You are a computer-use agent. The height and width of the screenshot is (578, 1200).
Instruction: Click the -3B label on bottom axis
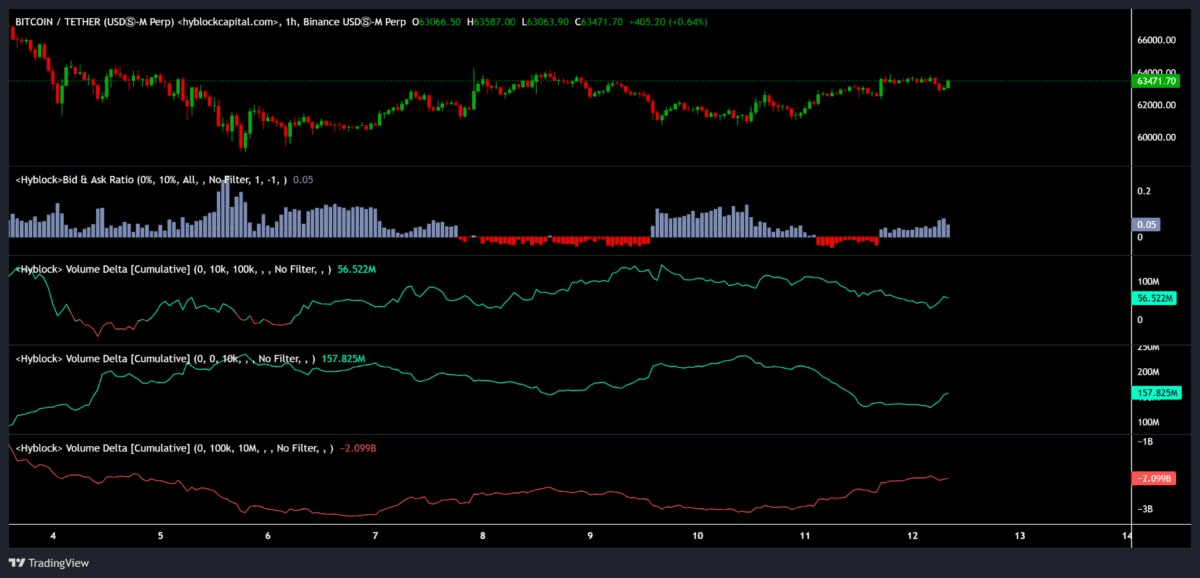pyautogui.click(x=1146, y=509)
